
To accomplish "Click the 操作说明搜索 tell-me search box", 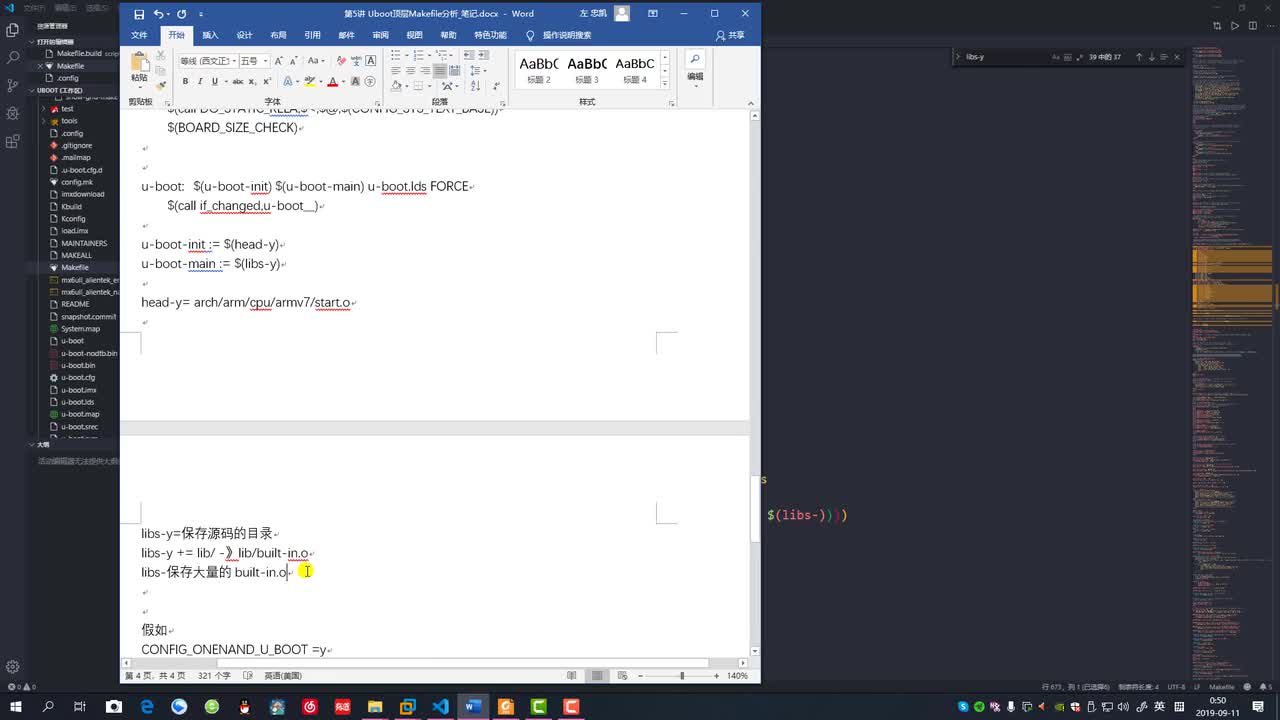I will (x=566, y=35).
